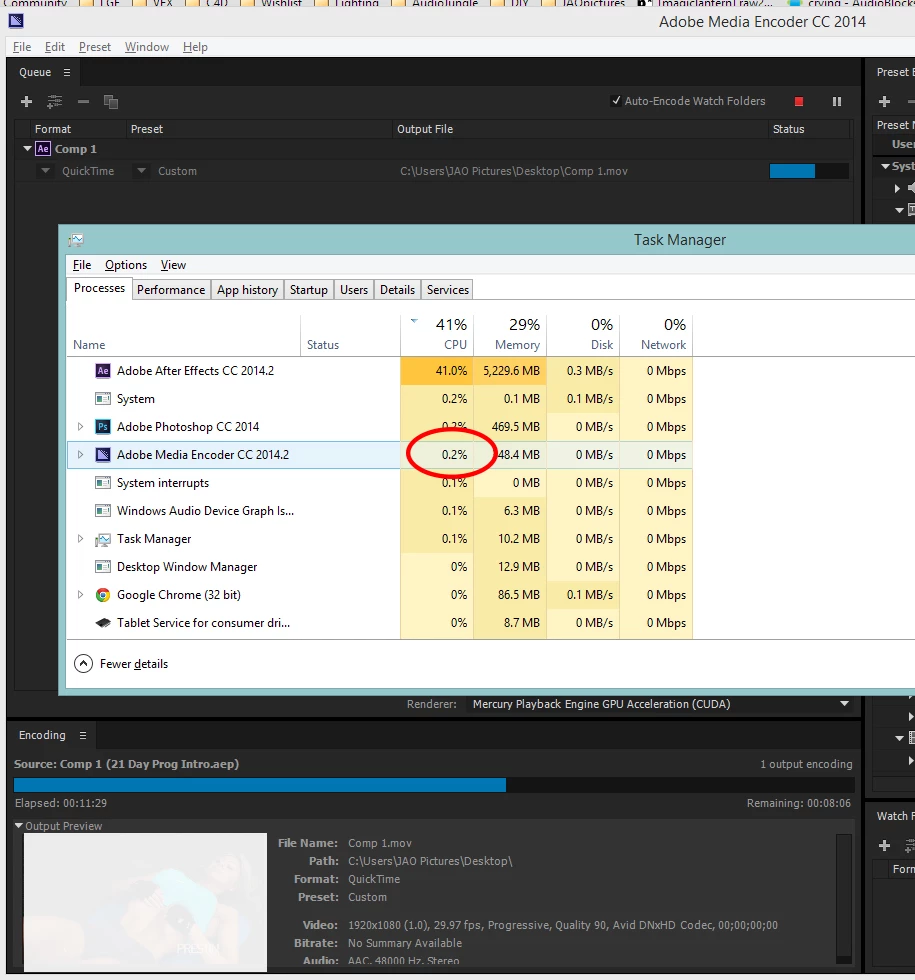Click the After Effects icon beside Comp 1
This screenshot has height=980, width=915.
(42, 149)
